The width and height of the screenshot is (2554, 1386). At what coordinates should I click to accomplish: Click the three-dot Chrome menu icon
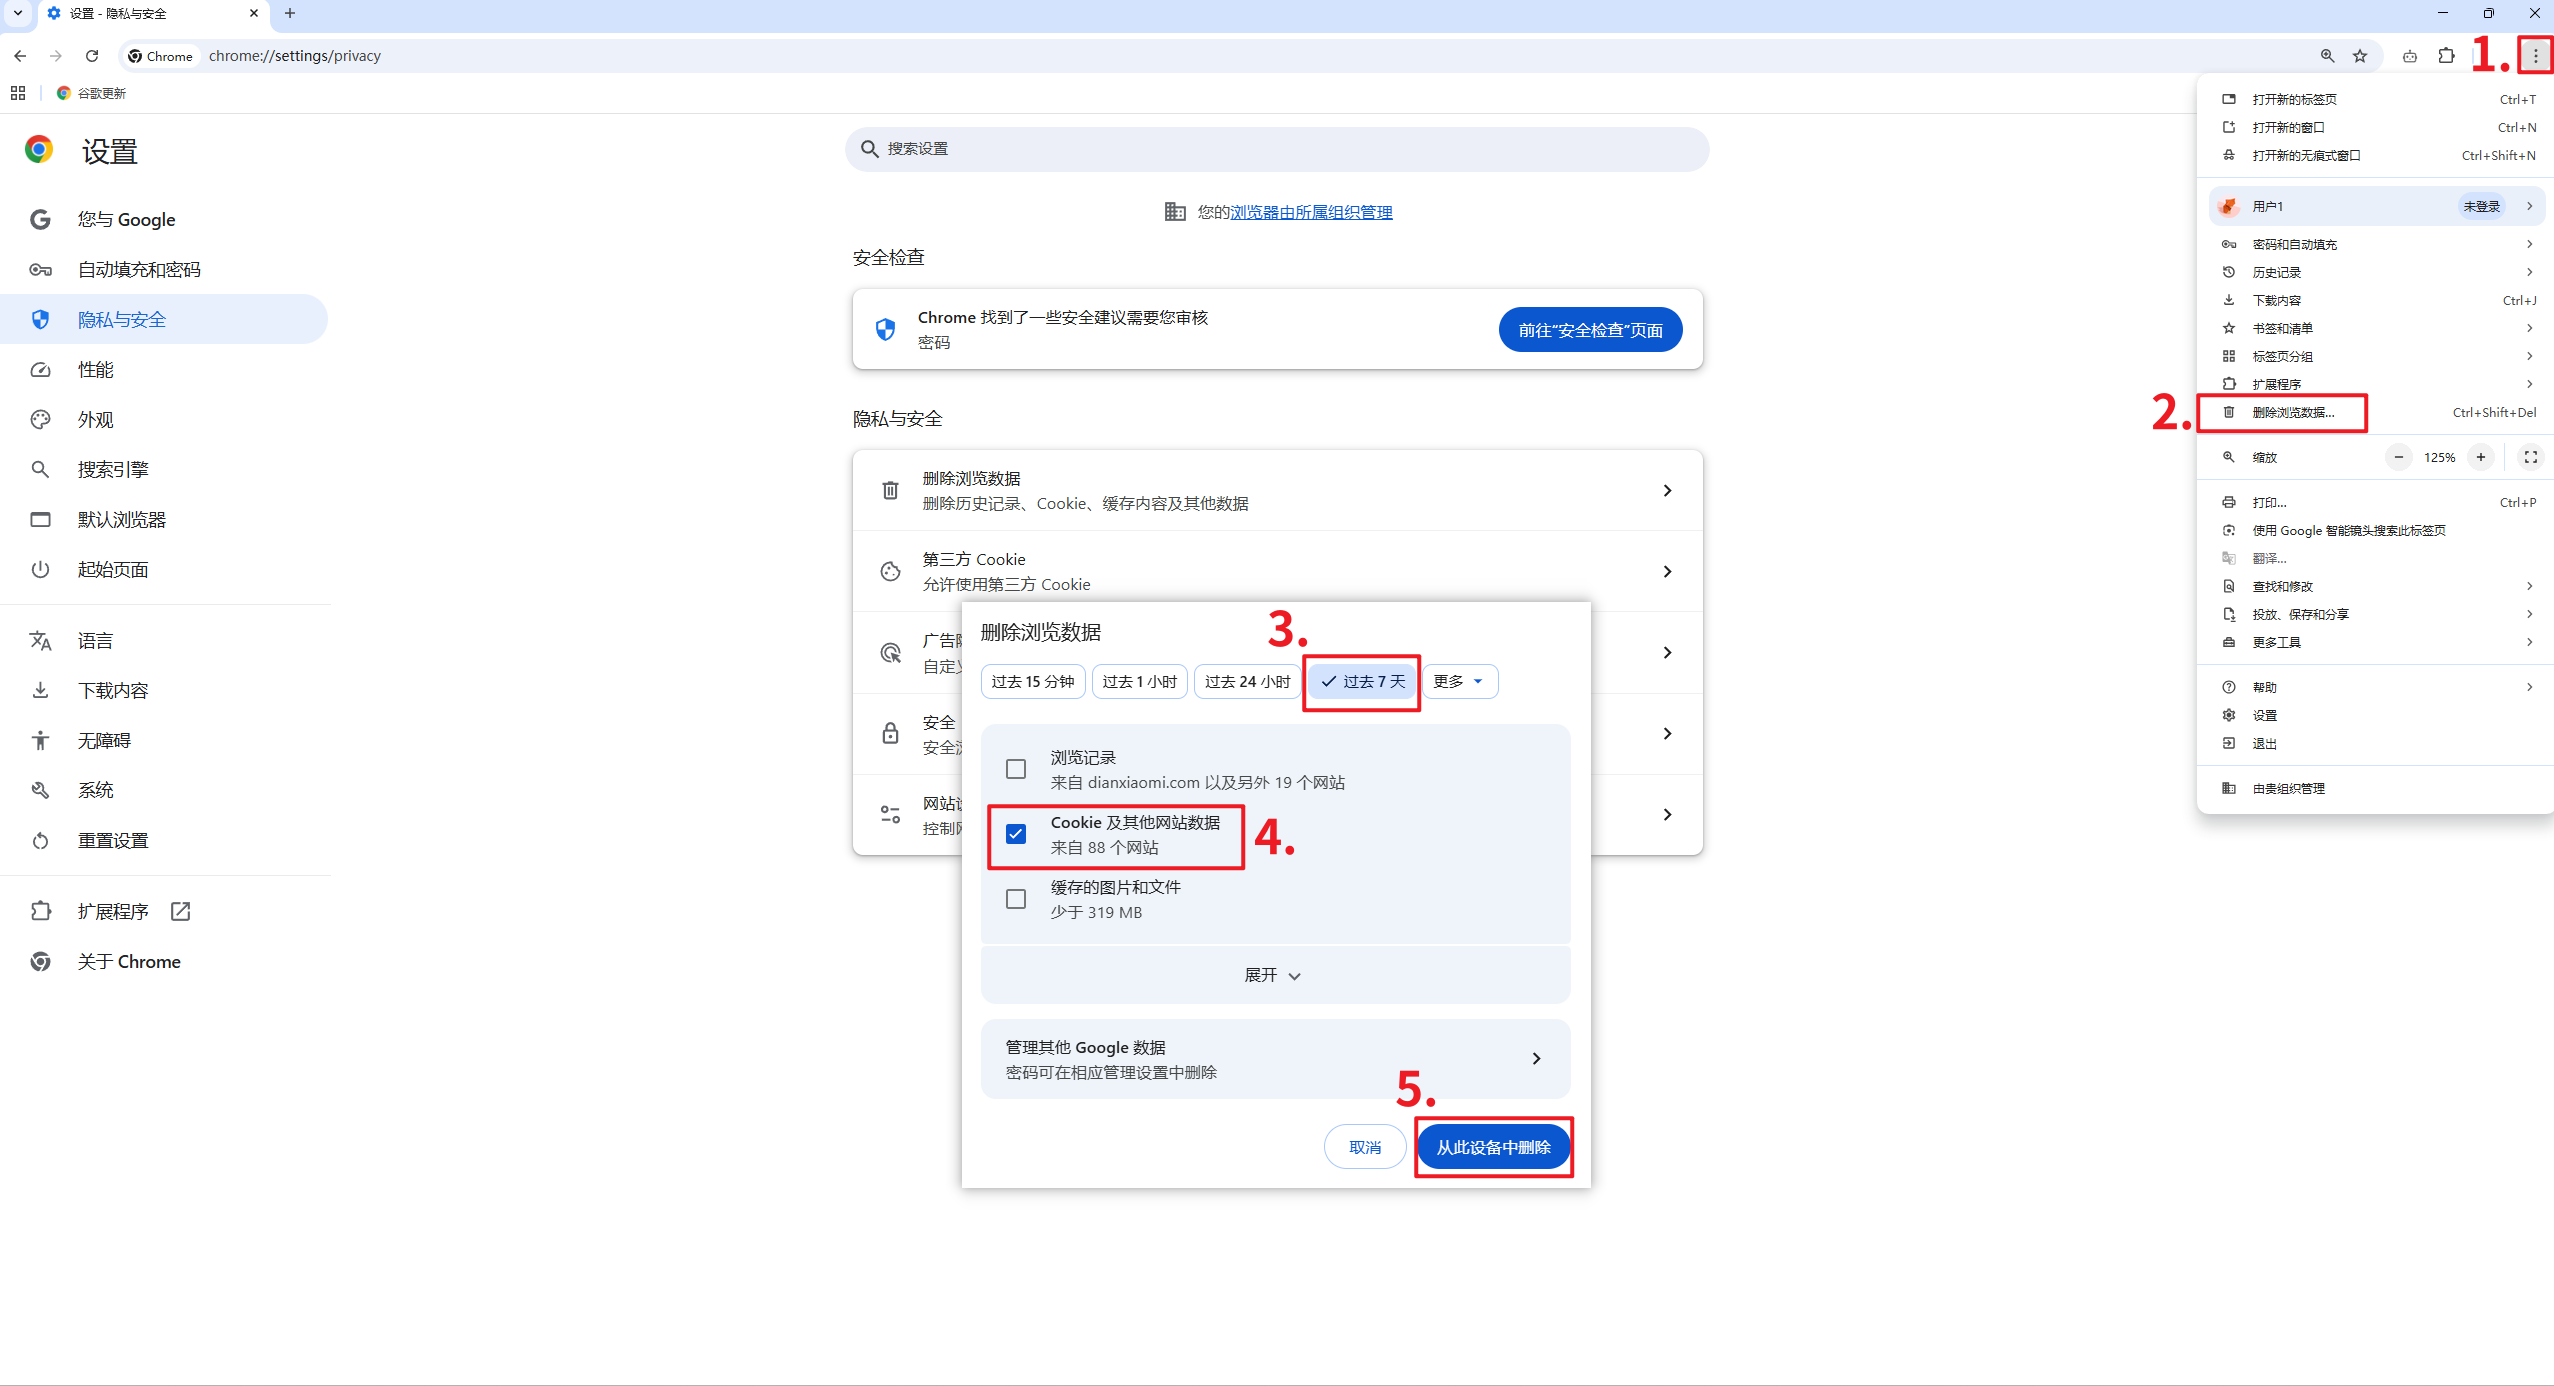click(2535, 56)
